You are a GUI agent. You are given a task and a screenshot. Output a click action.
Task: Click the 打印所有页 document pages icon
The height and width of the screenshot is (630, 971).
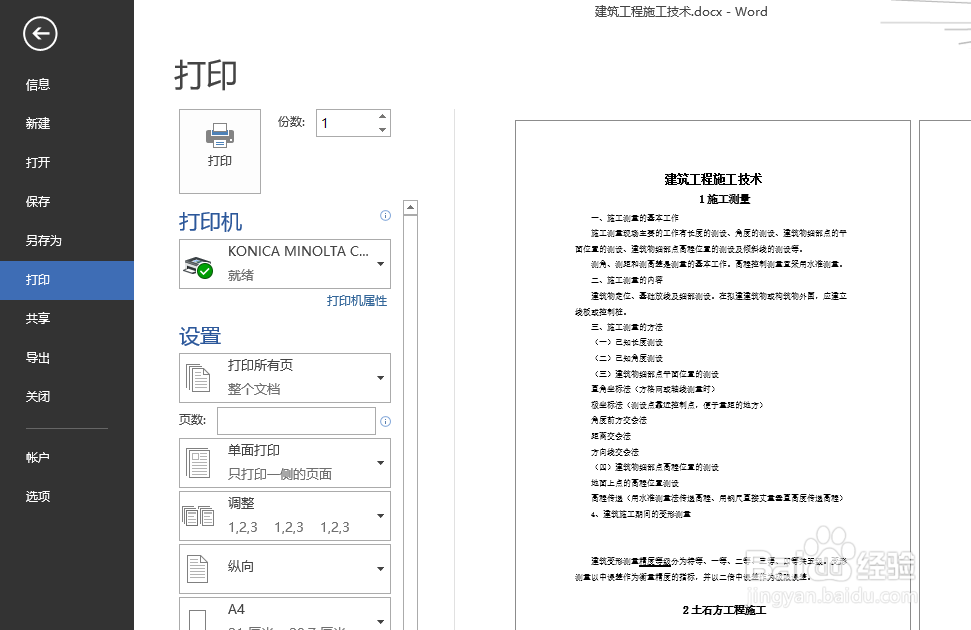[198, 378]
